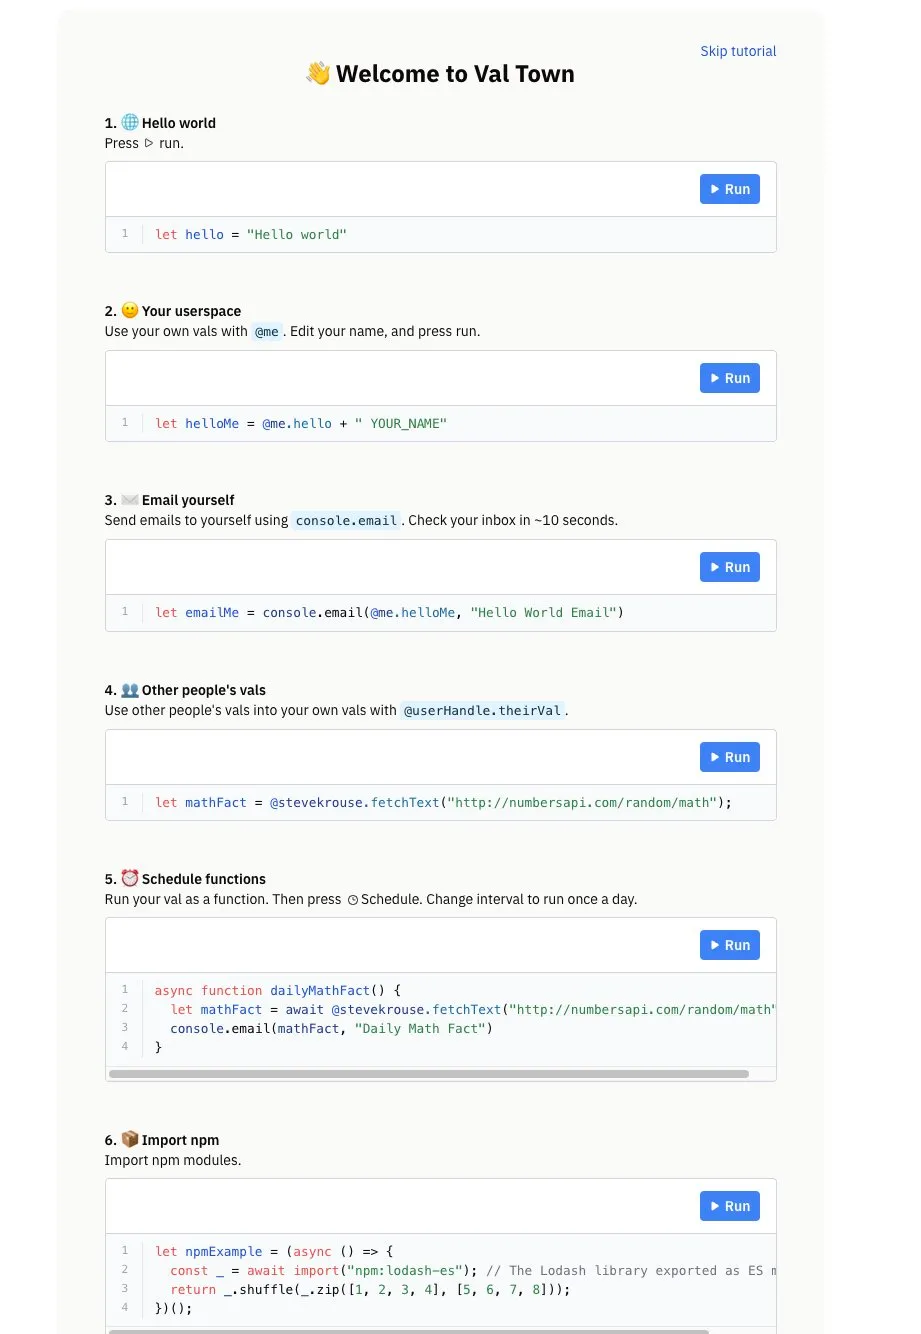The image size is (921, 1334).
Task: Click the clock icon before Schedule text
Action: pos(352,900)
